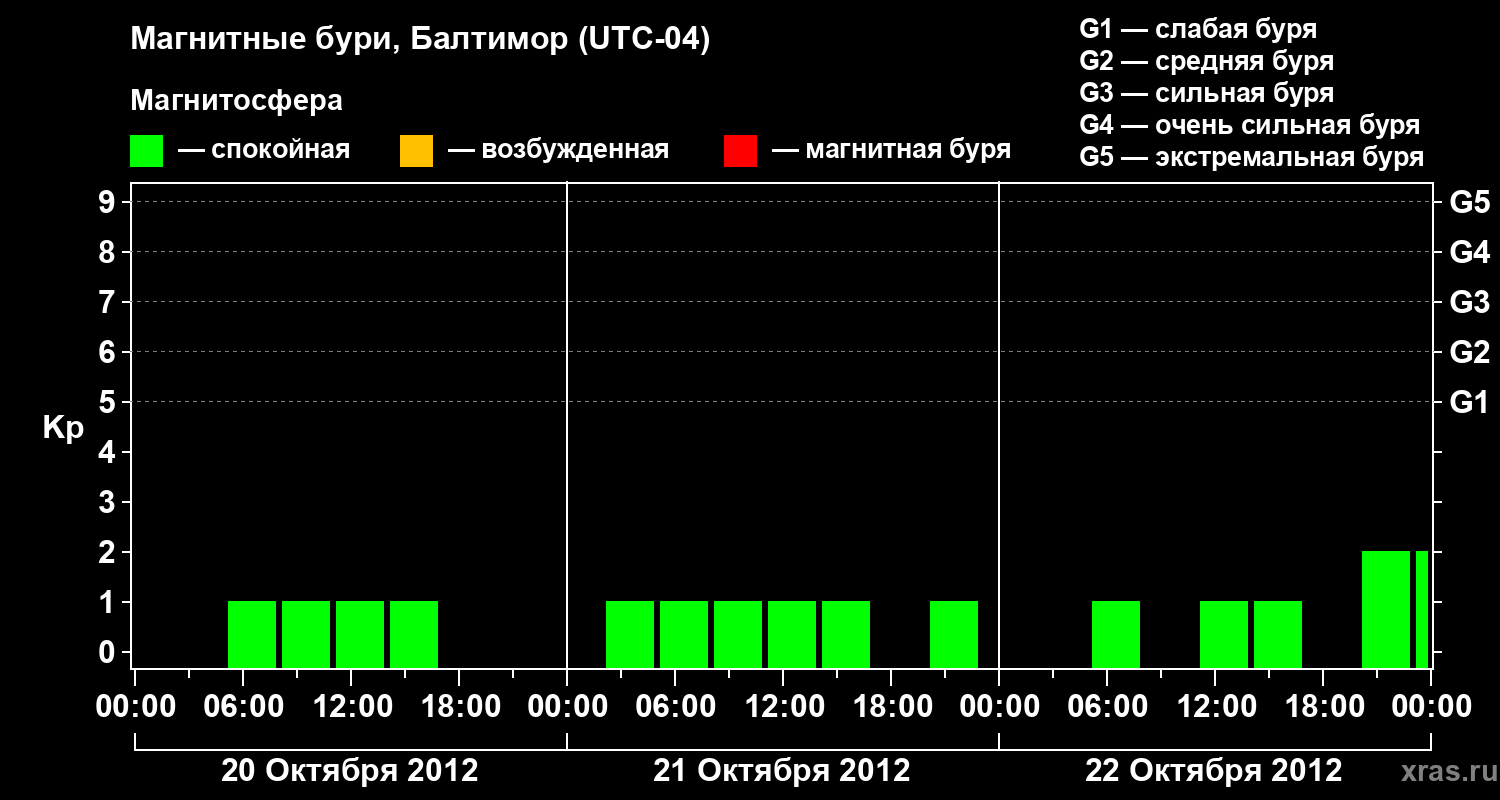This screenshot has width=1500, height=800.
Task: Click the narrow final Kp 2 bar
Action: [x=1422, y=609]
